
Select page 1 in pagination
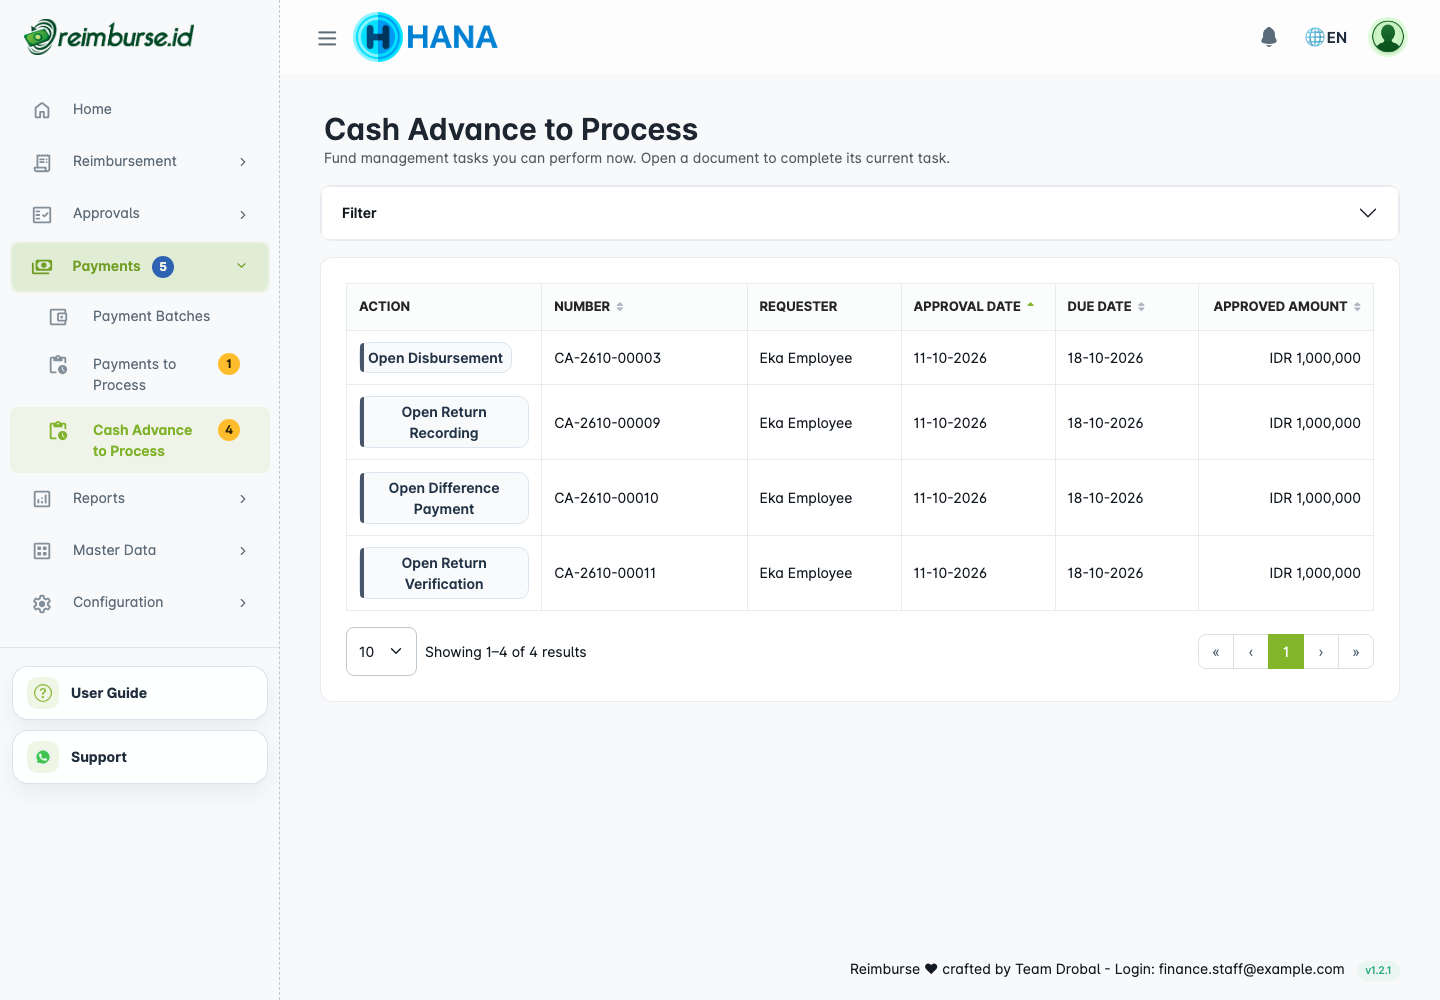(x=1286, y=652)
